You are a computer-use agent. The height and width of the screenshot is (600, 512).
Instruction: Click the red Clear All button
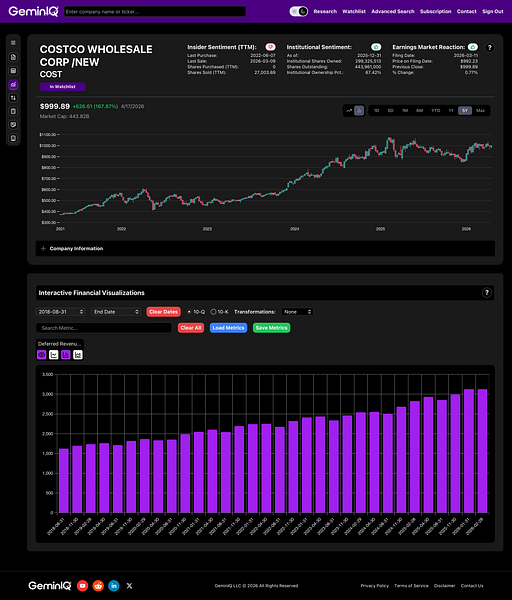click(191, 328)
